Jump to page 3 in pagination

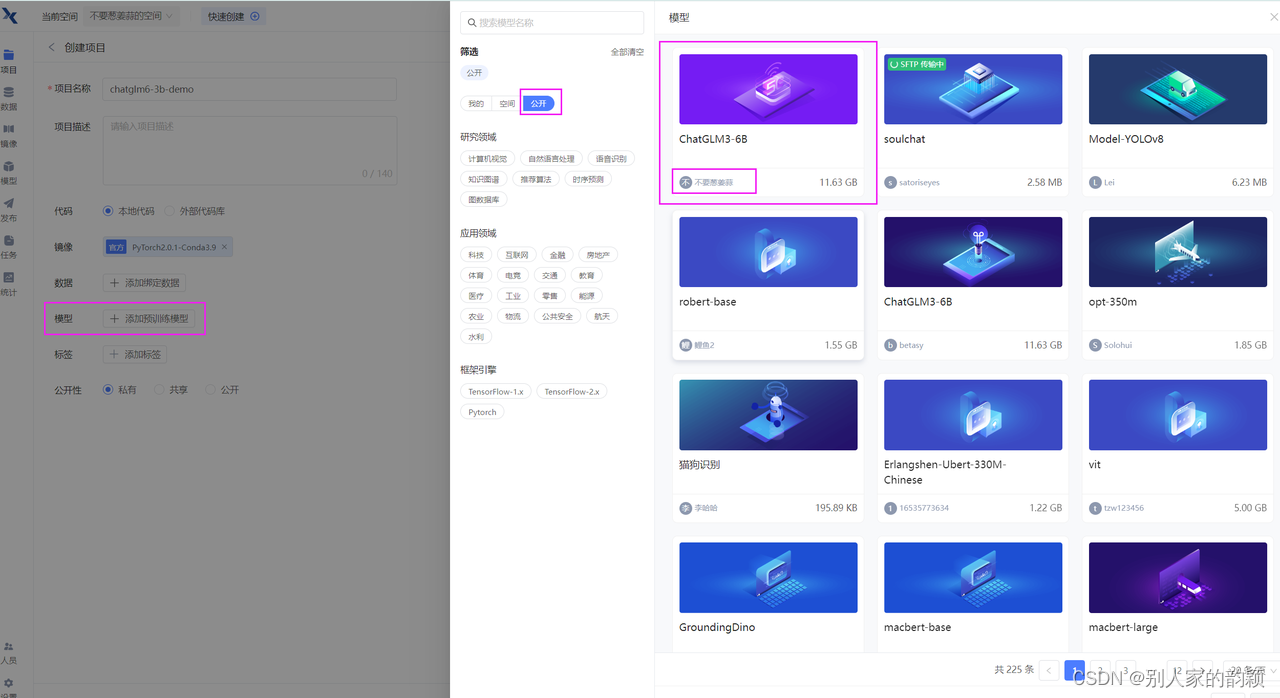(x=1124, y=670)
